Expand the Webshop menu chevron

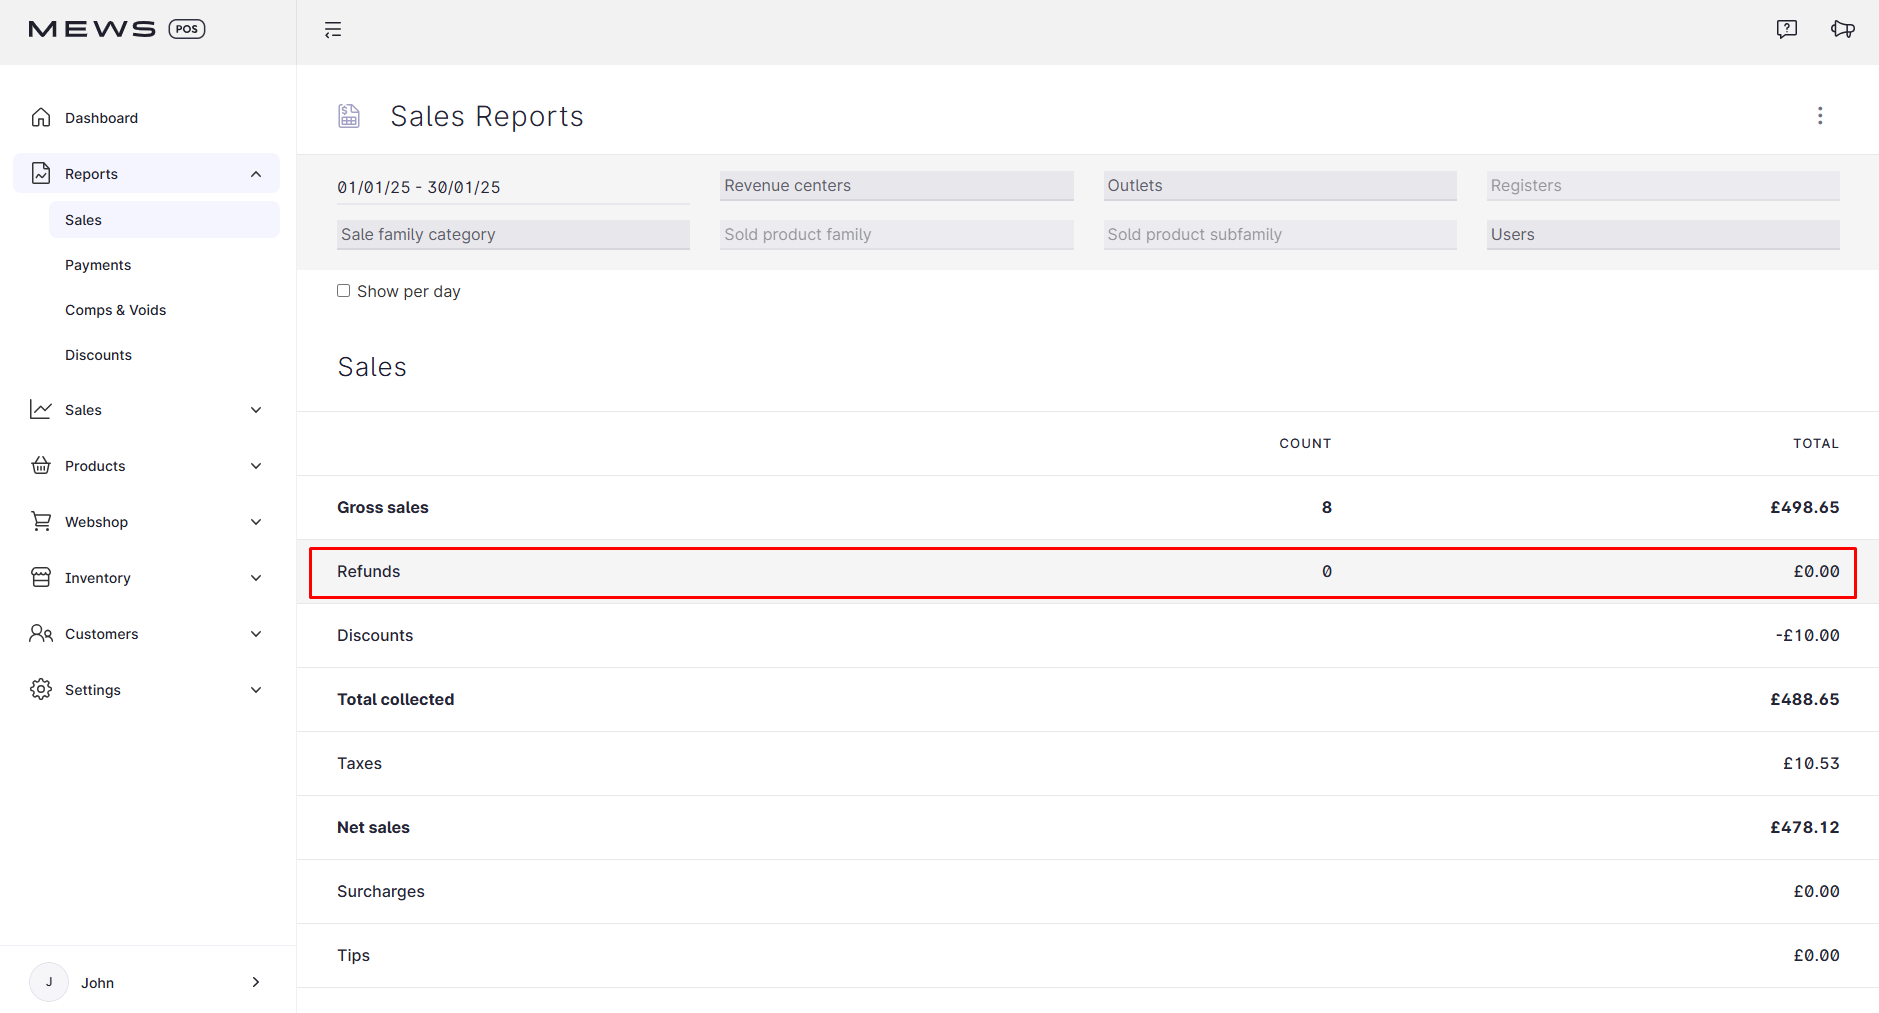256,522
